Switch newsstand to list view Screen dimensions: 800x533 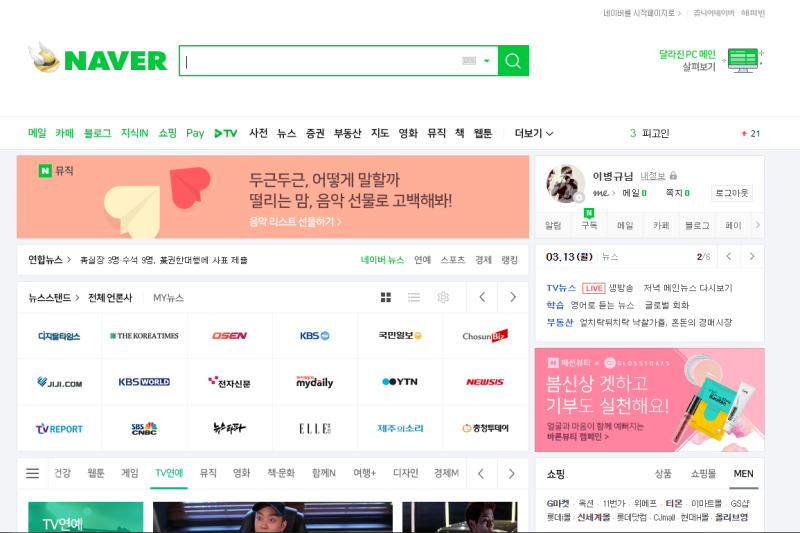pos(414,297)
